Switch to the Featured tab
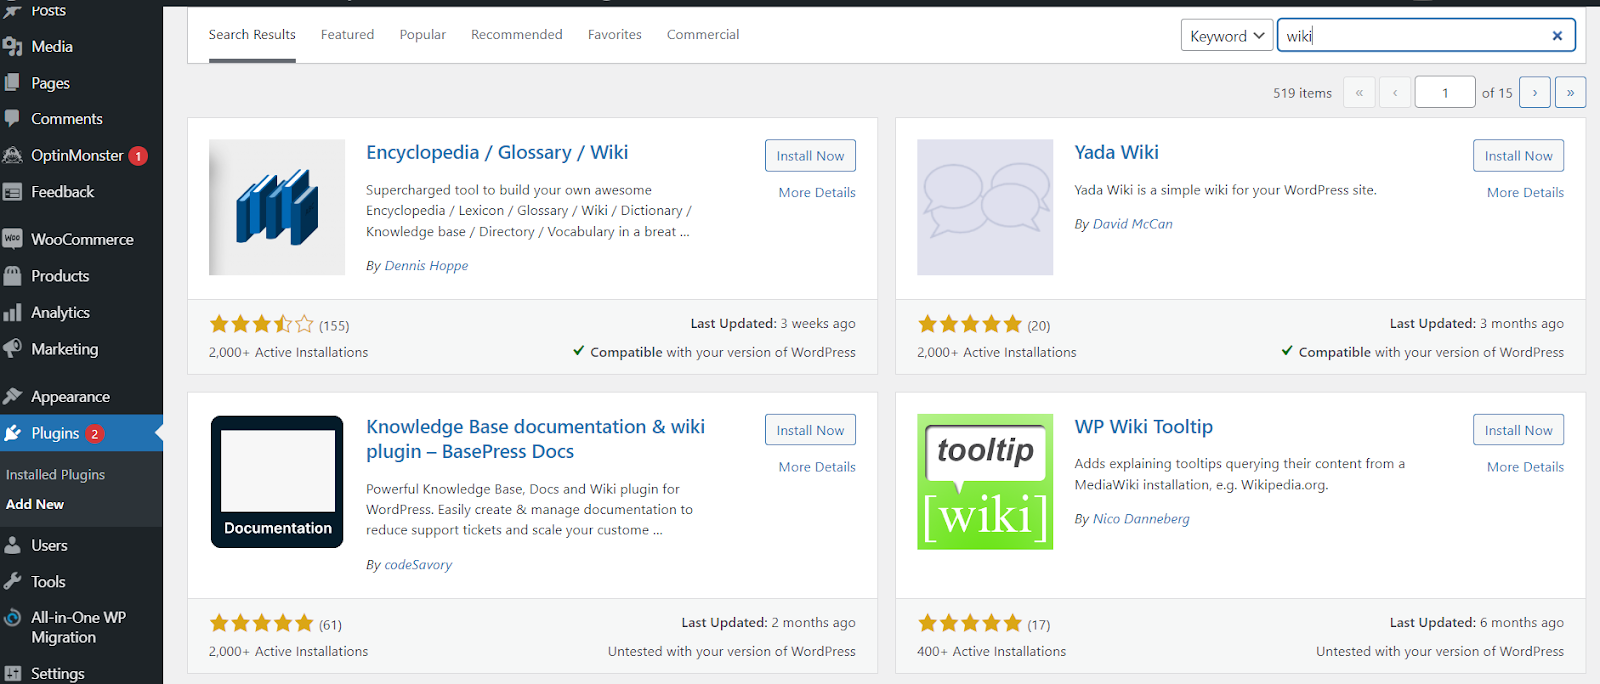This screenshot has width=1600, height=684. pyautogui.click(x=347, y=34)
